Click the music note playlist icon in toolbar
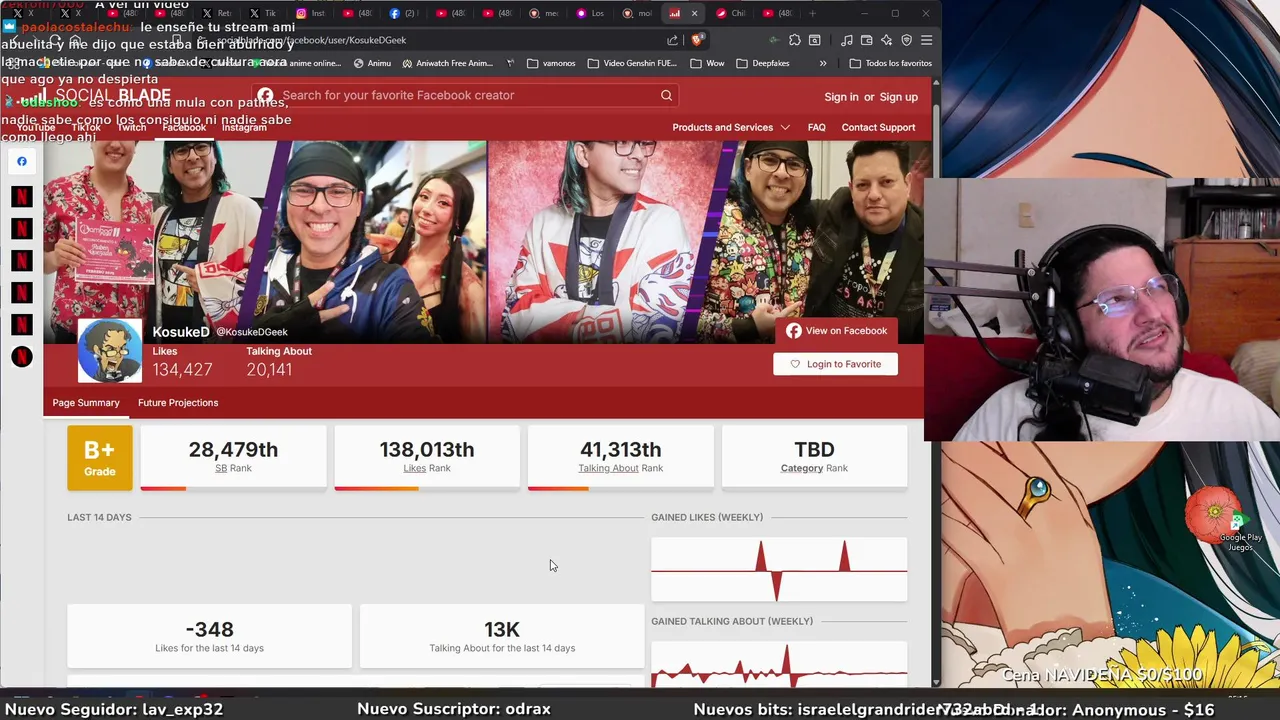This screenshot has height=720, width=1280. 847,40
